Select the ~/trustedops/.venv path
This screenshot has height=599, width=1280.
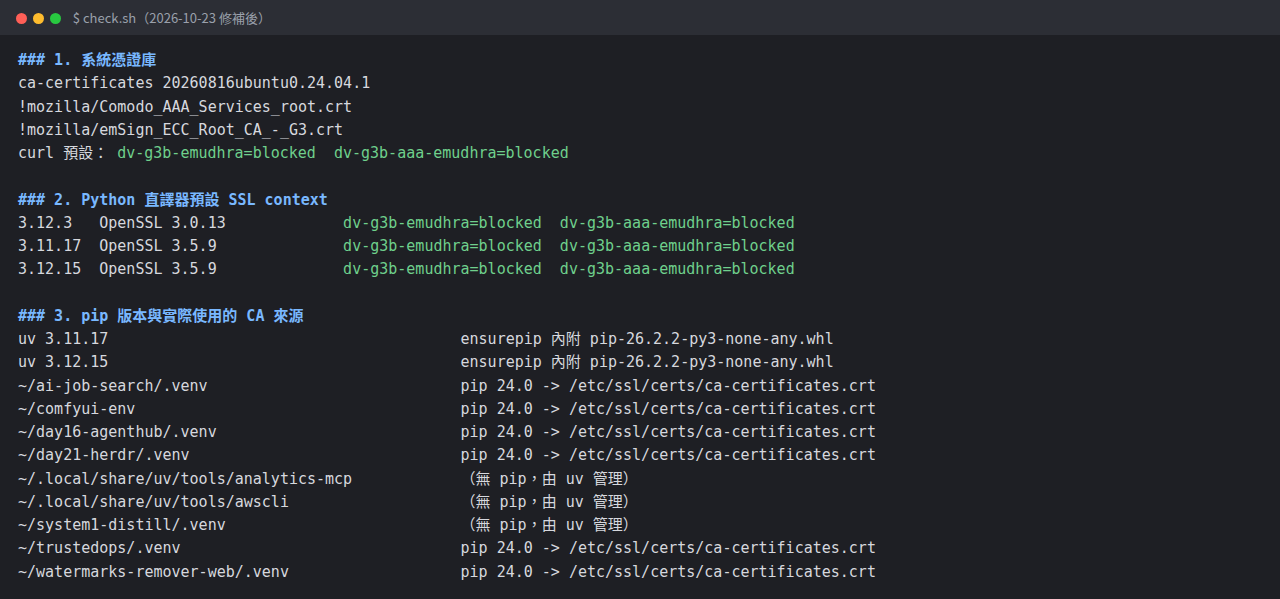point(99,547)
